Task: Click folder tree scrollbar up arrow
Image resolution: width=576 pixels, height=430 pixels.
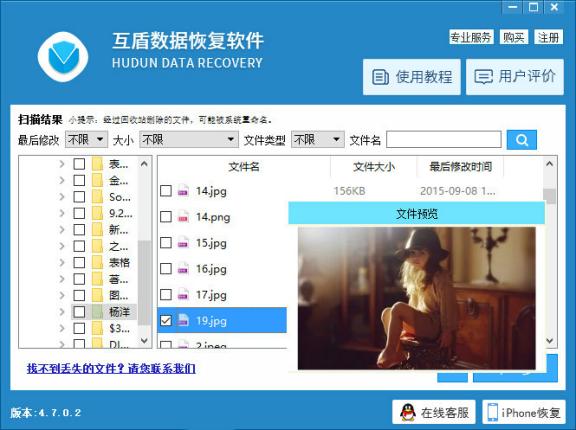Action: tap(144, 164)
